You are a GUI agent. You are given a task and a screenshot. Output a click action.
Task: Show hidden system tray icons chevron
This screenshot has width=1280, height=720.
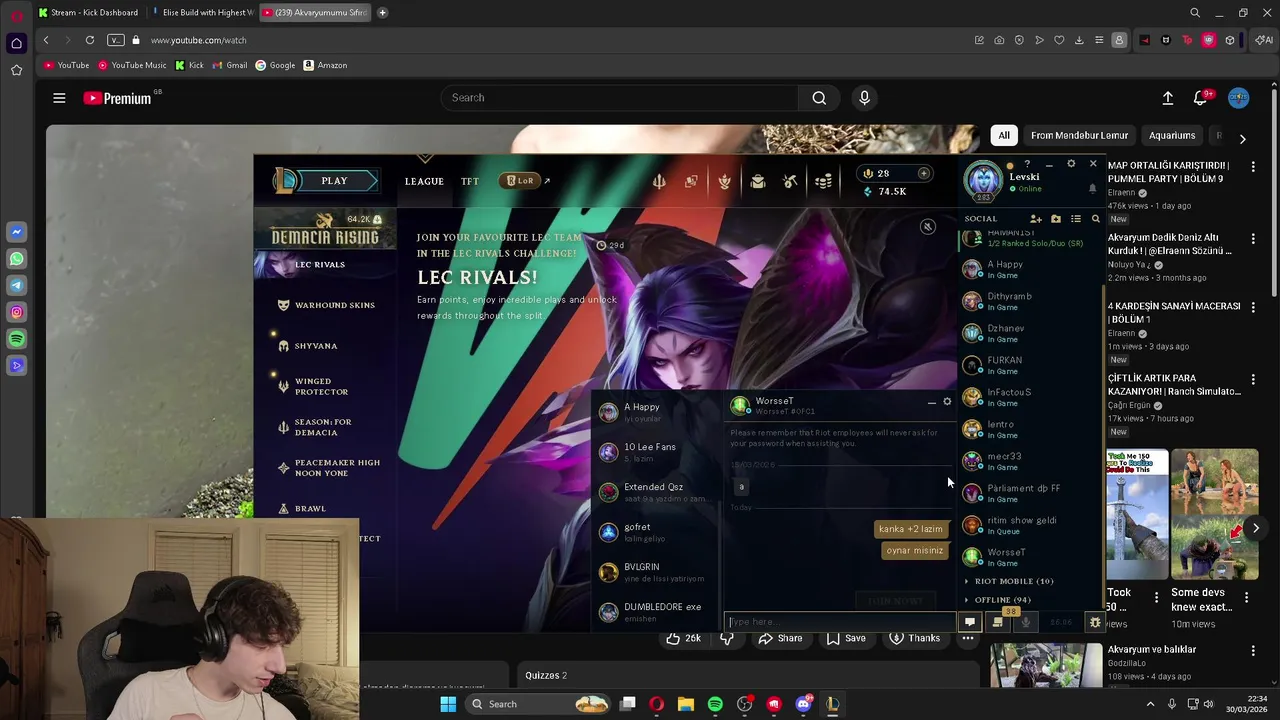1150,704
